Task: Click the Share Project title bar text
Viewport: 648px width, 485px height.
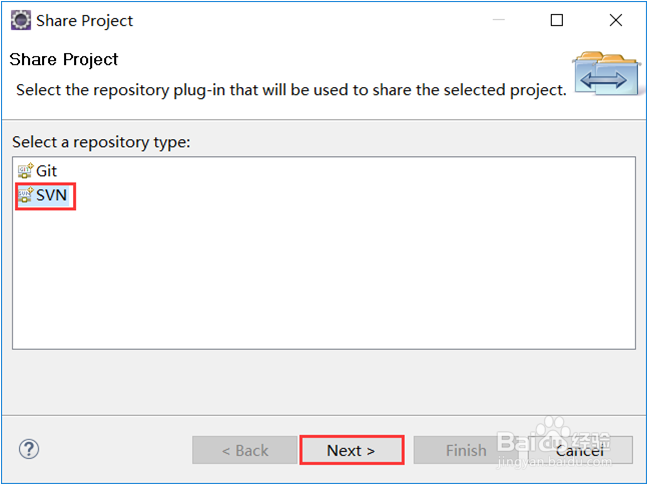Action: [x=85, y=20]
